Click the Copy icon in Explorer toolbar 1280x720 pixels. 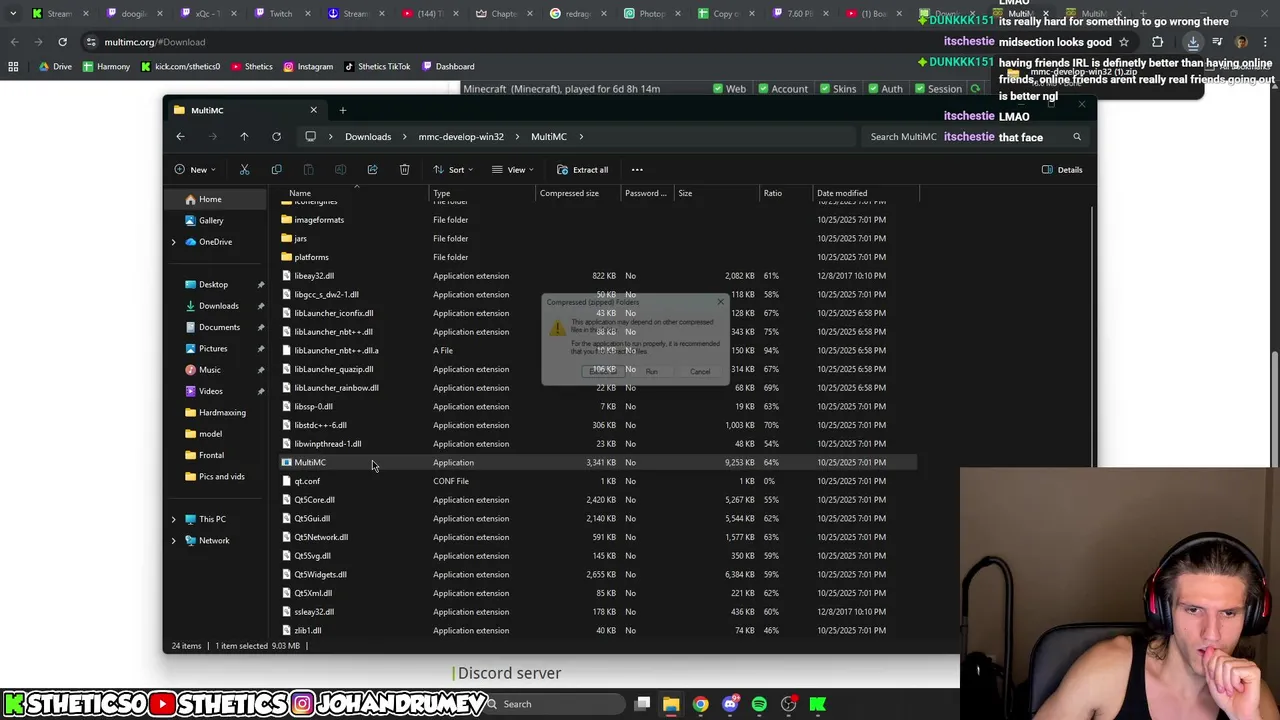click(276, 170)
